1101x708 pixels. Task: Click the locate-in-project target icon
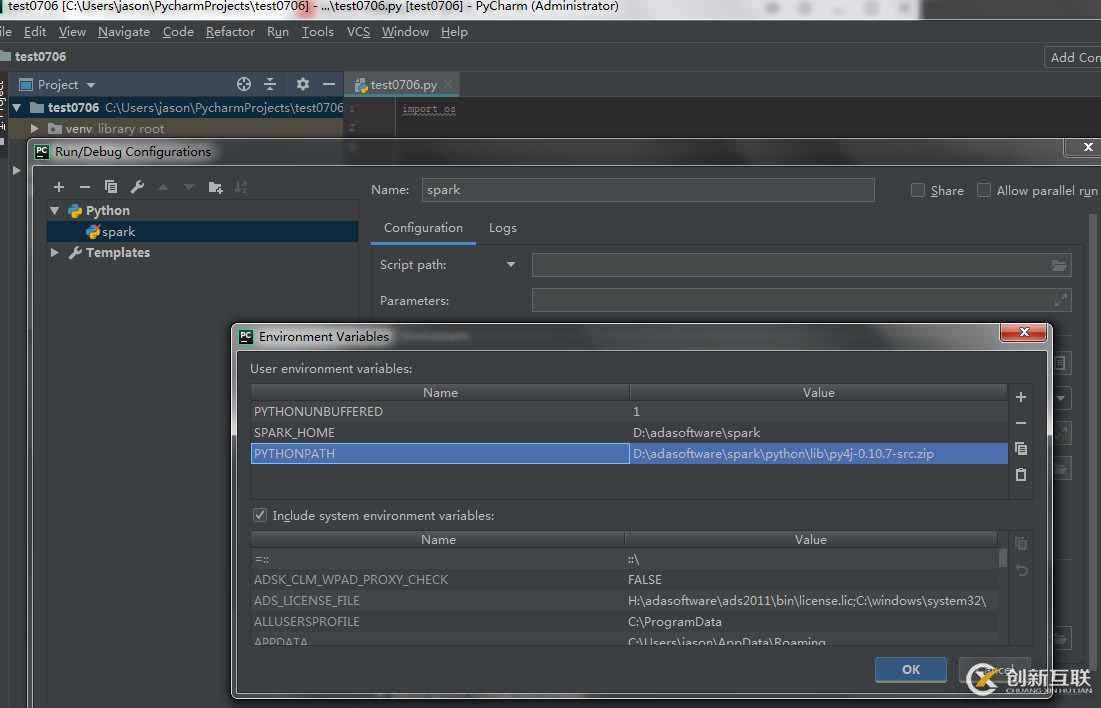(x=243, y=85)
